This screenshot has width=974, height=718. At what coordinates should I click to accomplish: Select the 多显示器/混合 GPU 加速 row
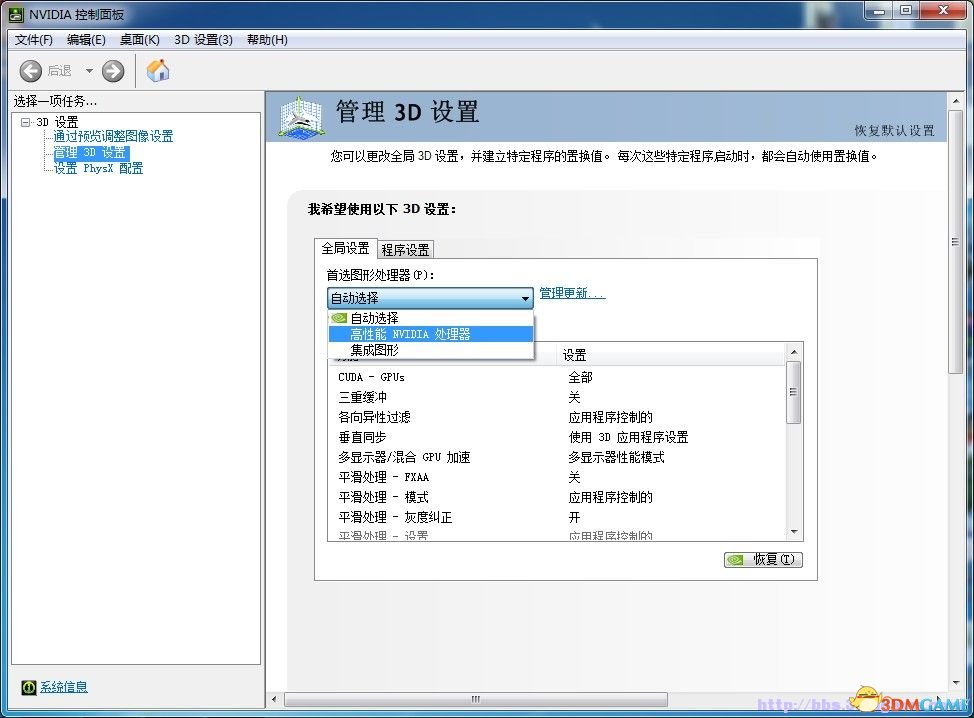(x=557, y=457)
